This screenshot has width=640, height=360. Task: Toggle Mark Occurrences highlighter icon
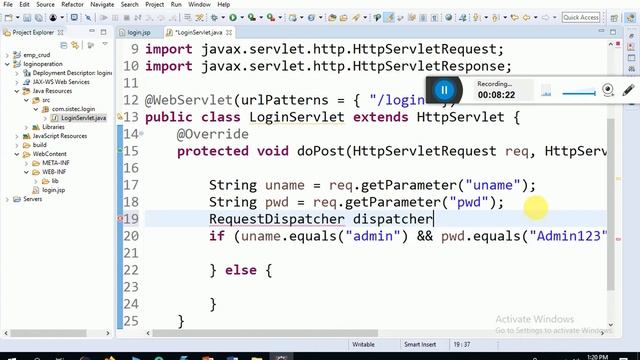point(390,18)
